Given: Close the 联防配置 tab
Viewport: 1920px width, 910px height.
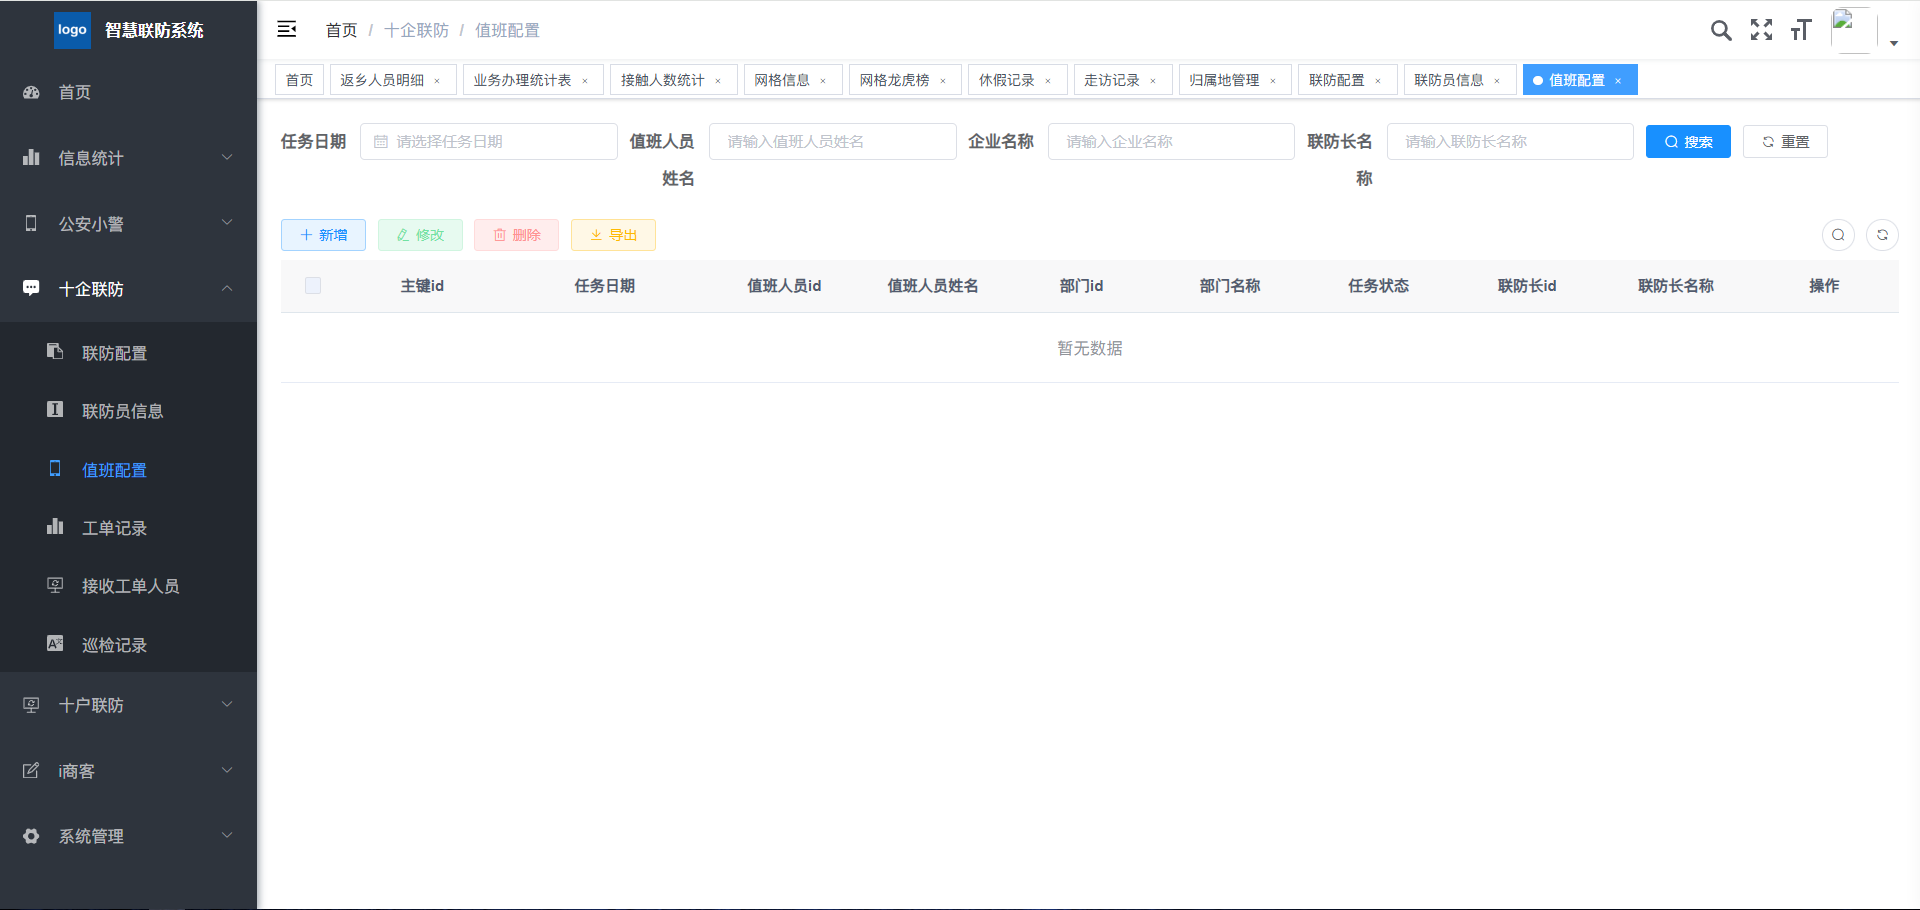Looking at the screenshot, I should (x=1378, y=81).
